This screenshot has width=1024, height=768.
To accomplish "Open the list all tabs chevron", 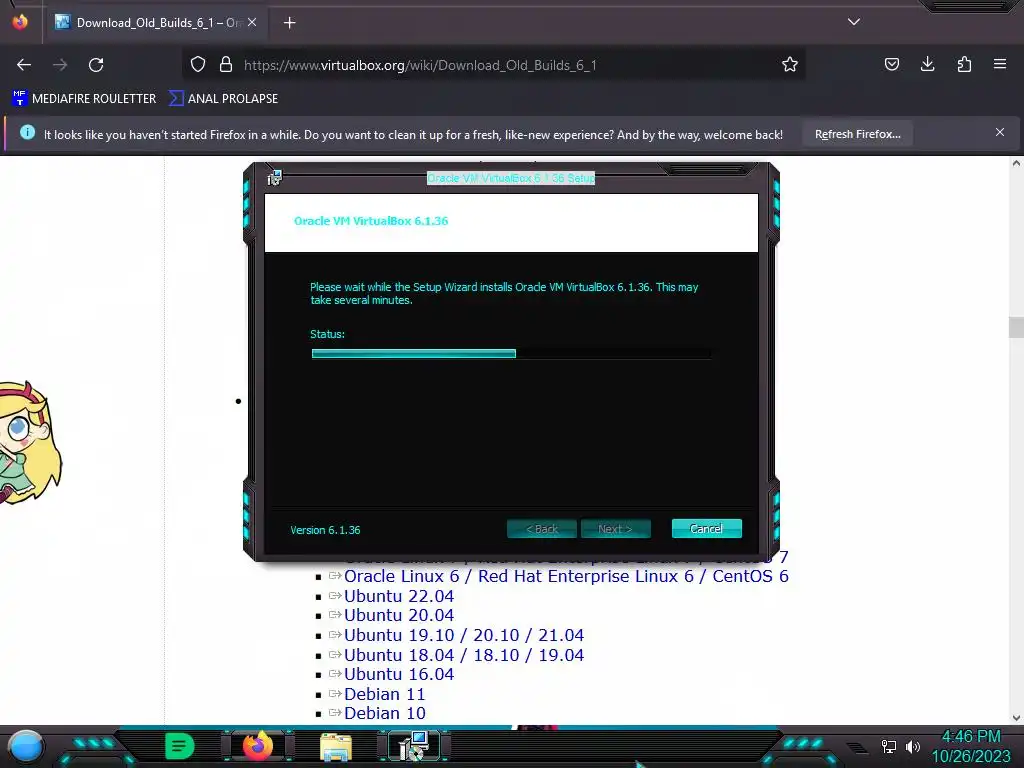I will 854,22.
